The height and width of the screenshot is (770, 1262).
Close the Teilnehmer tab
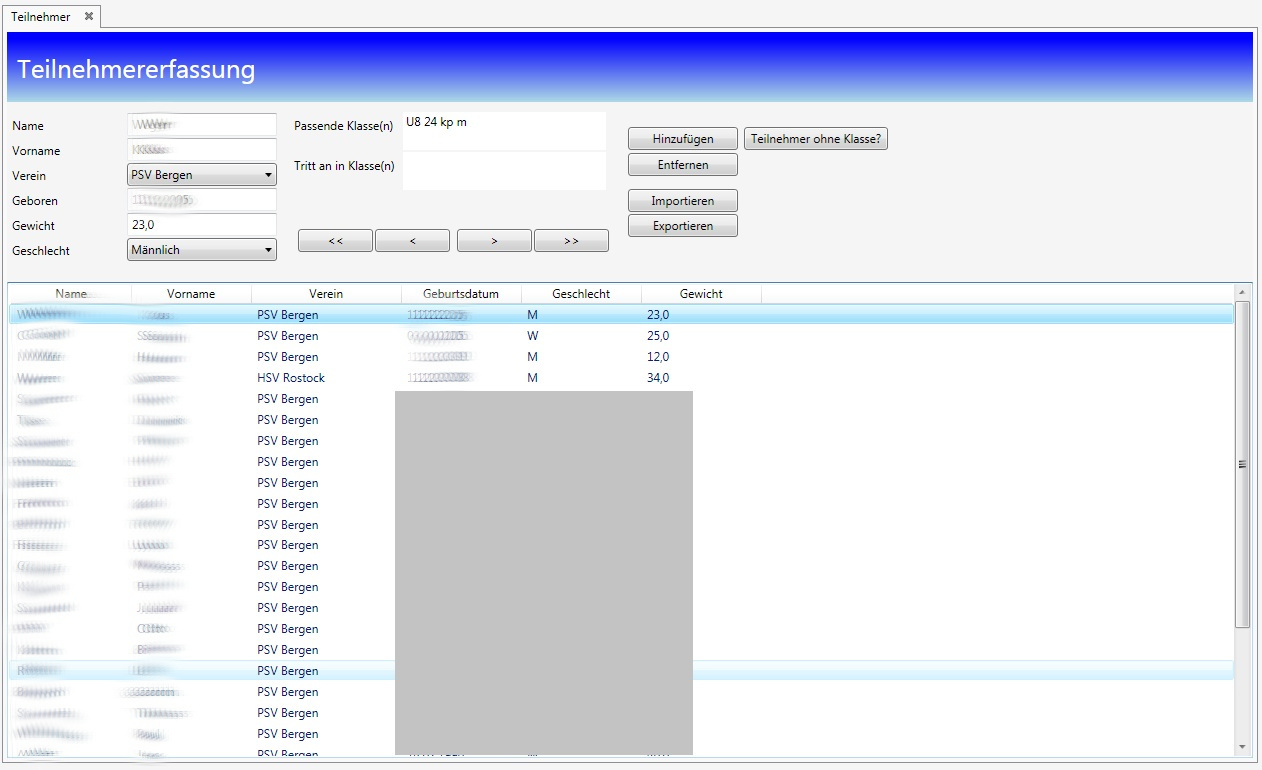click(x=89, y=16)
